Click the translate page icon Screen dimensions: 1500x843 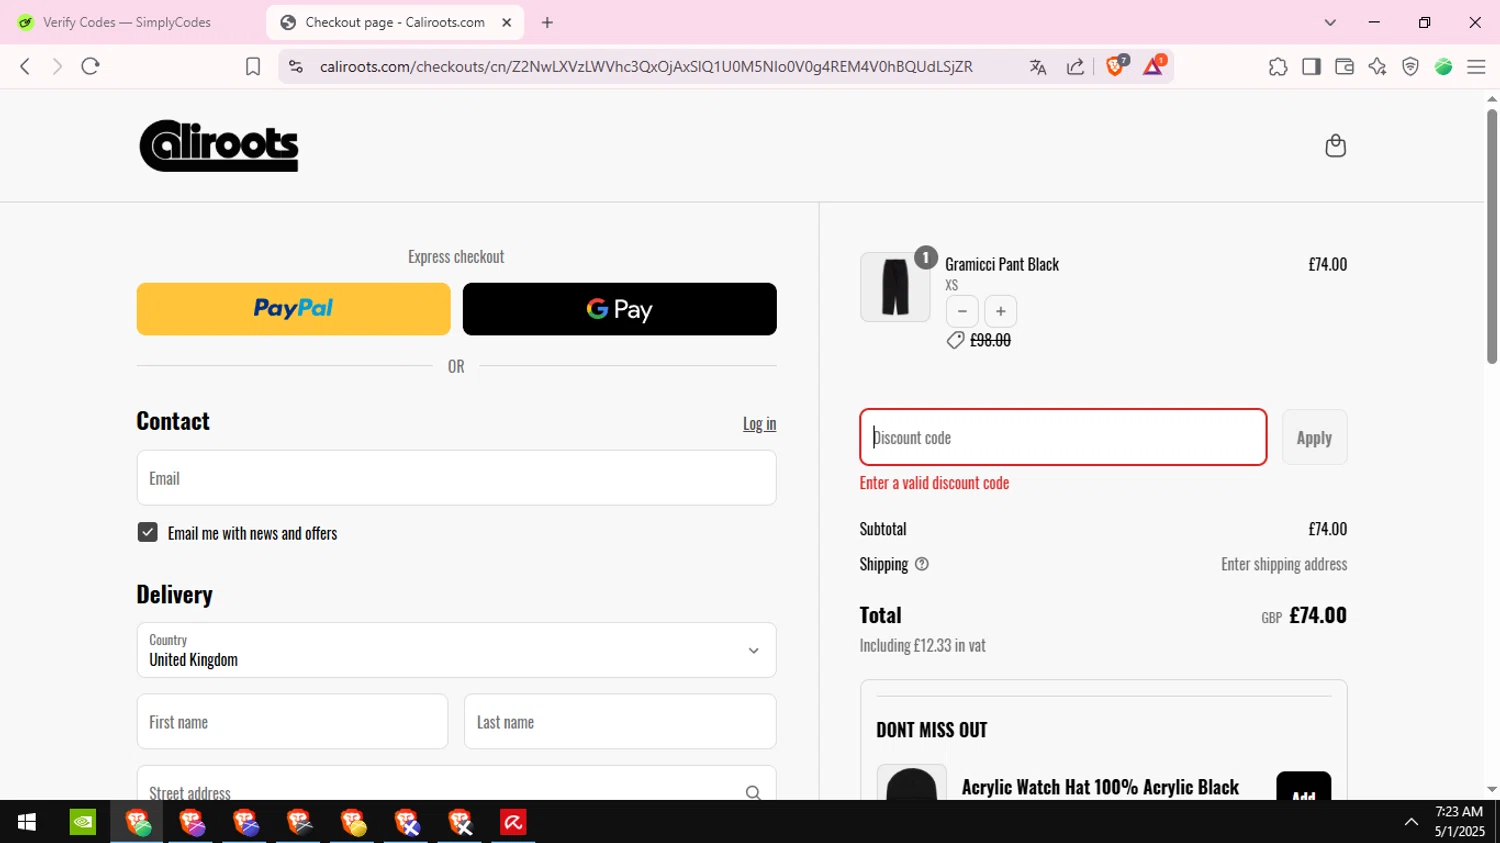pyautogui.click(x=1038, y=67)
